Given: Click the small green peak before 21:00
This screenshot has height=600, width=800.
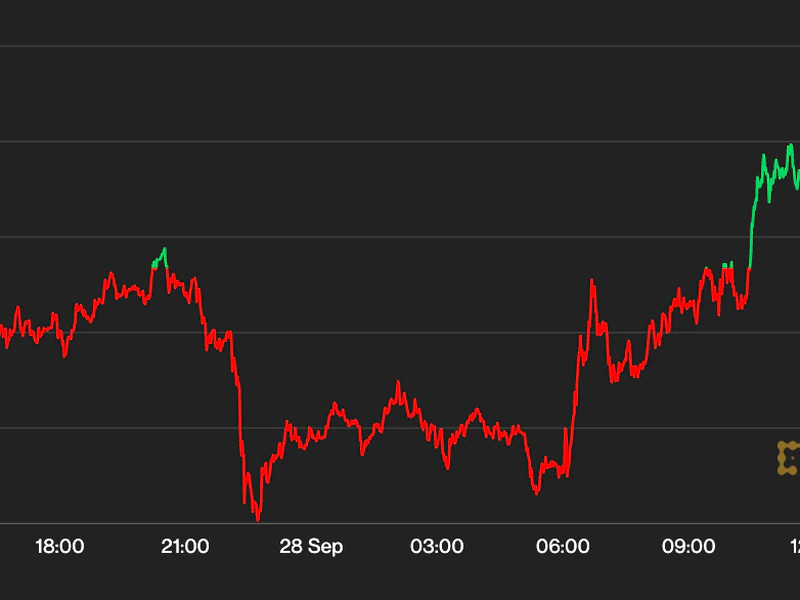Looking at the screenshot, I should [164, 250].
